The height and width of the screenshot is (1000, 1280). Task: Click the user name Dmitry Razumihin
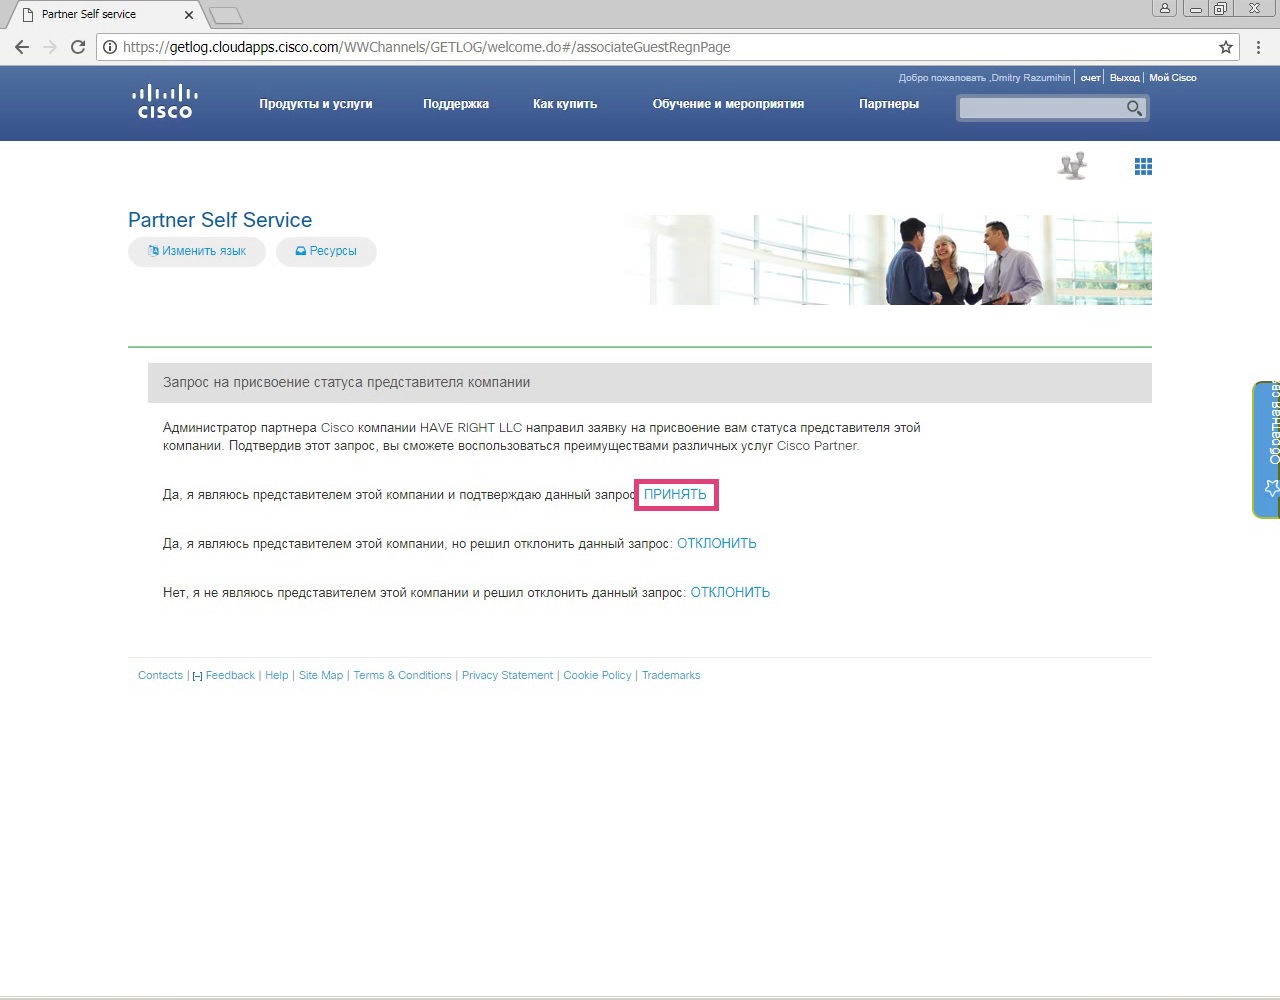pos(1030,77)
